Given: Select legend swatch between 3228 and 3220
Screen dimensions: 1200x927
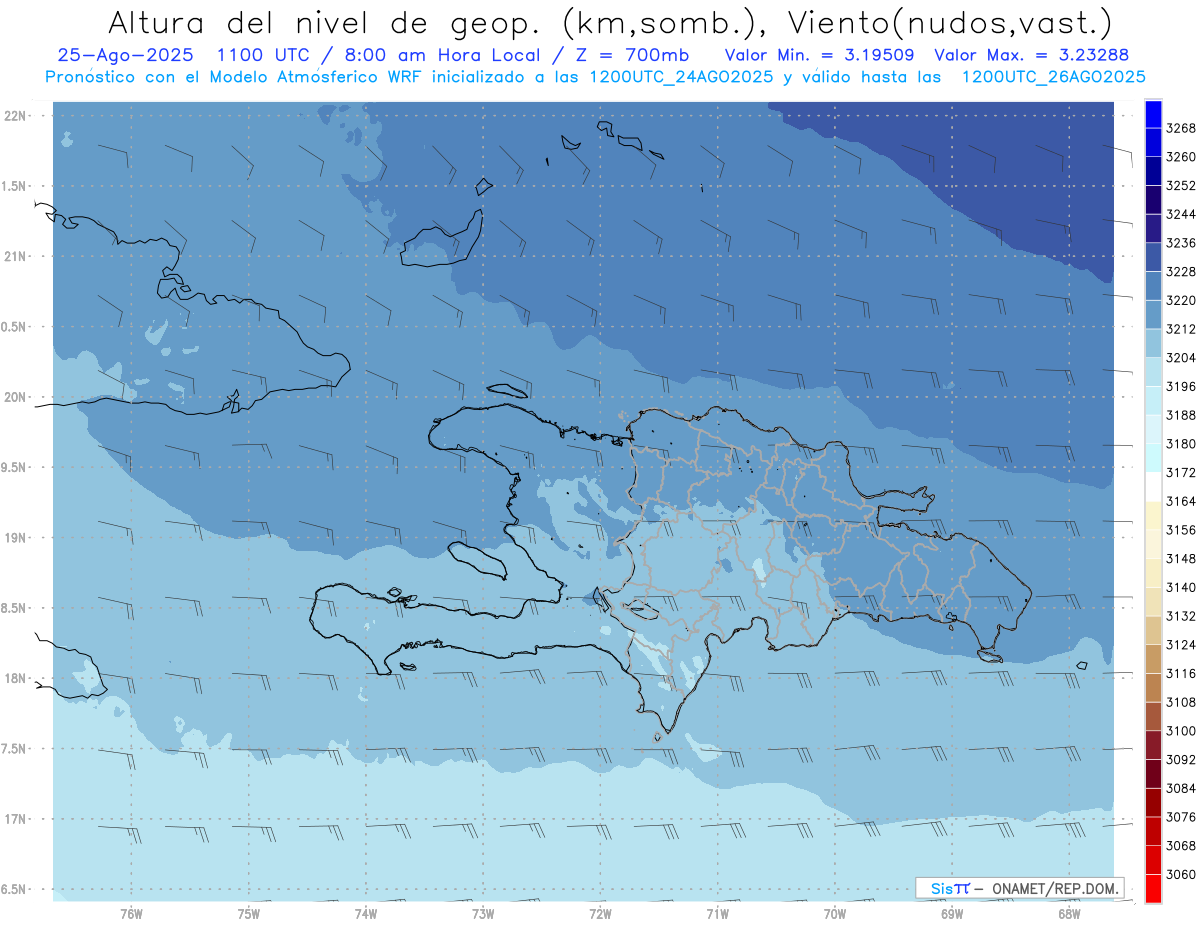Looking at the screenshot, I should (1153, 286).
